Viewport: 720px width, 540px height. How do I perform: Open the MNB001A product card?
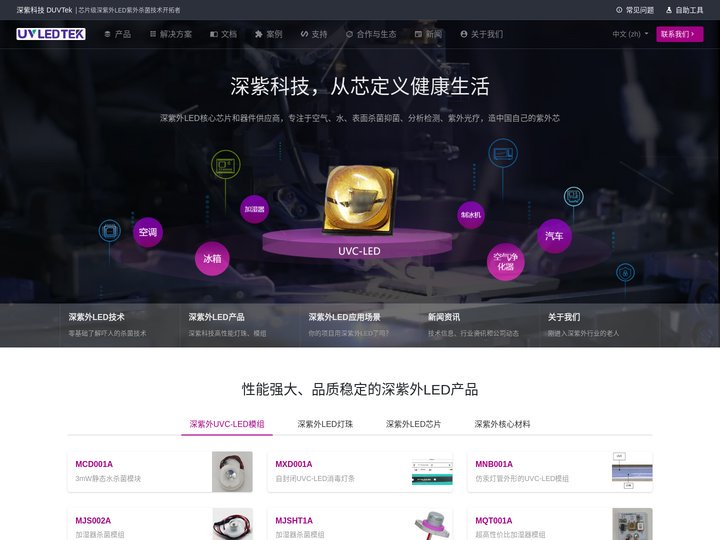coord(560,472)
